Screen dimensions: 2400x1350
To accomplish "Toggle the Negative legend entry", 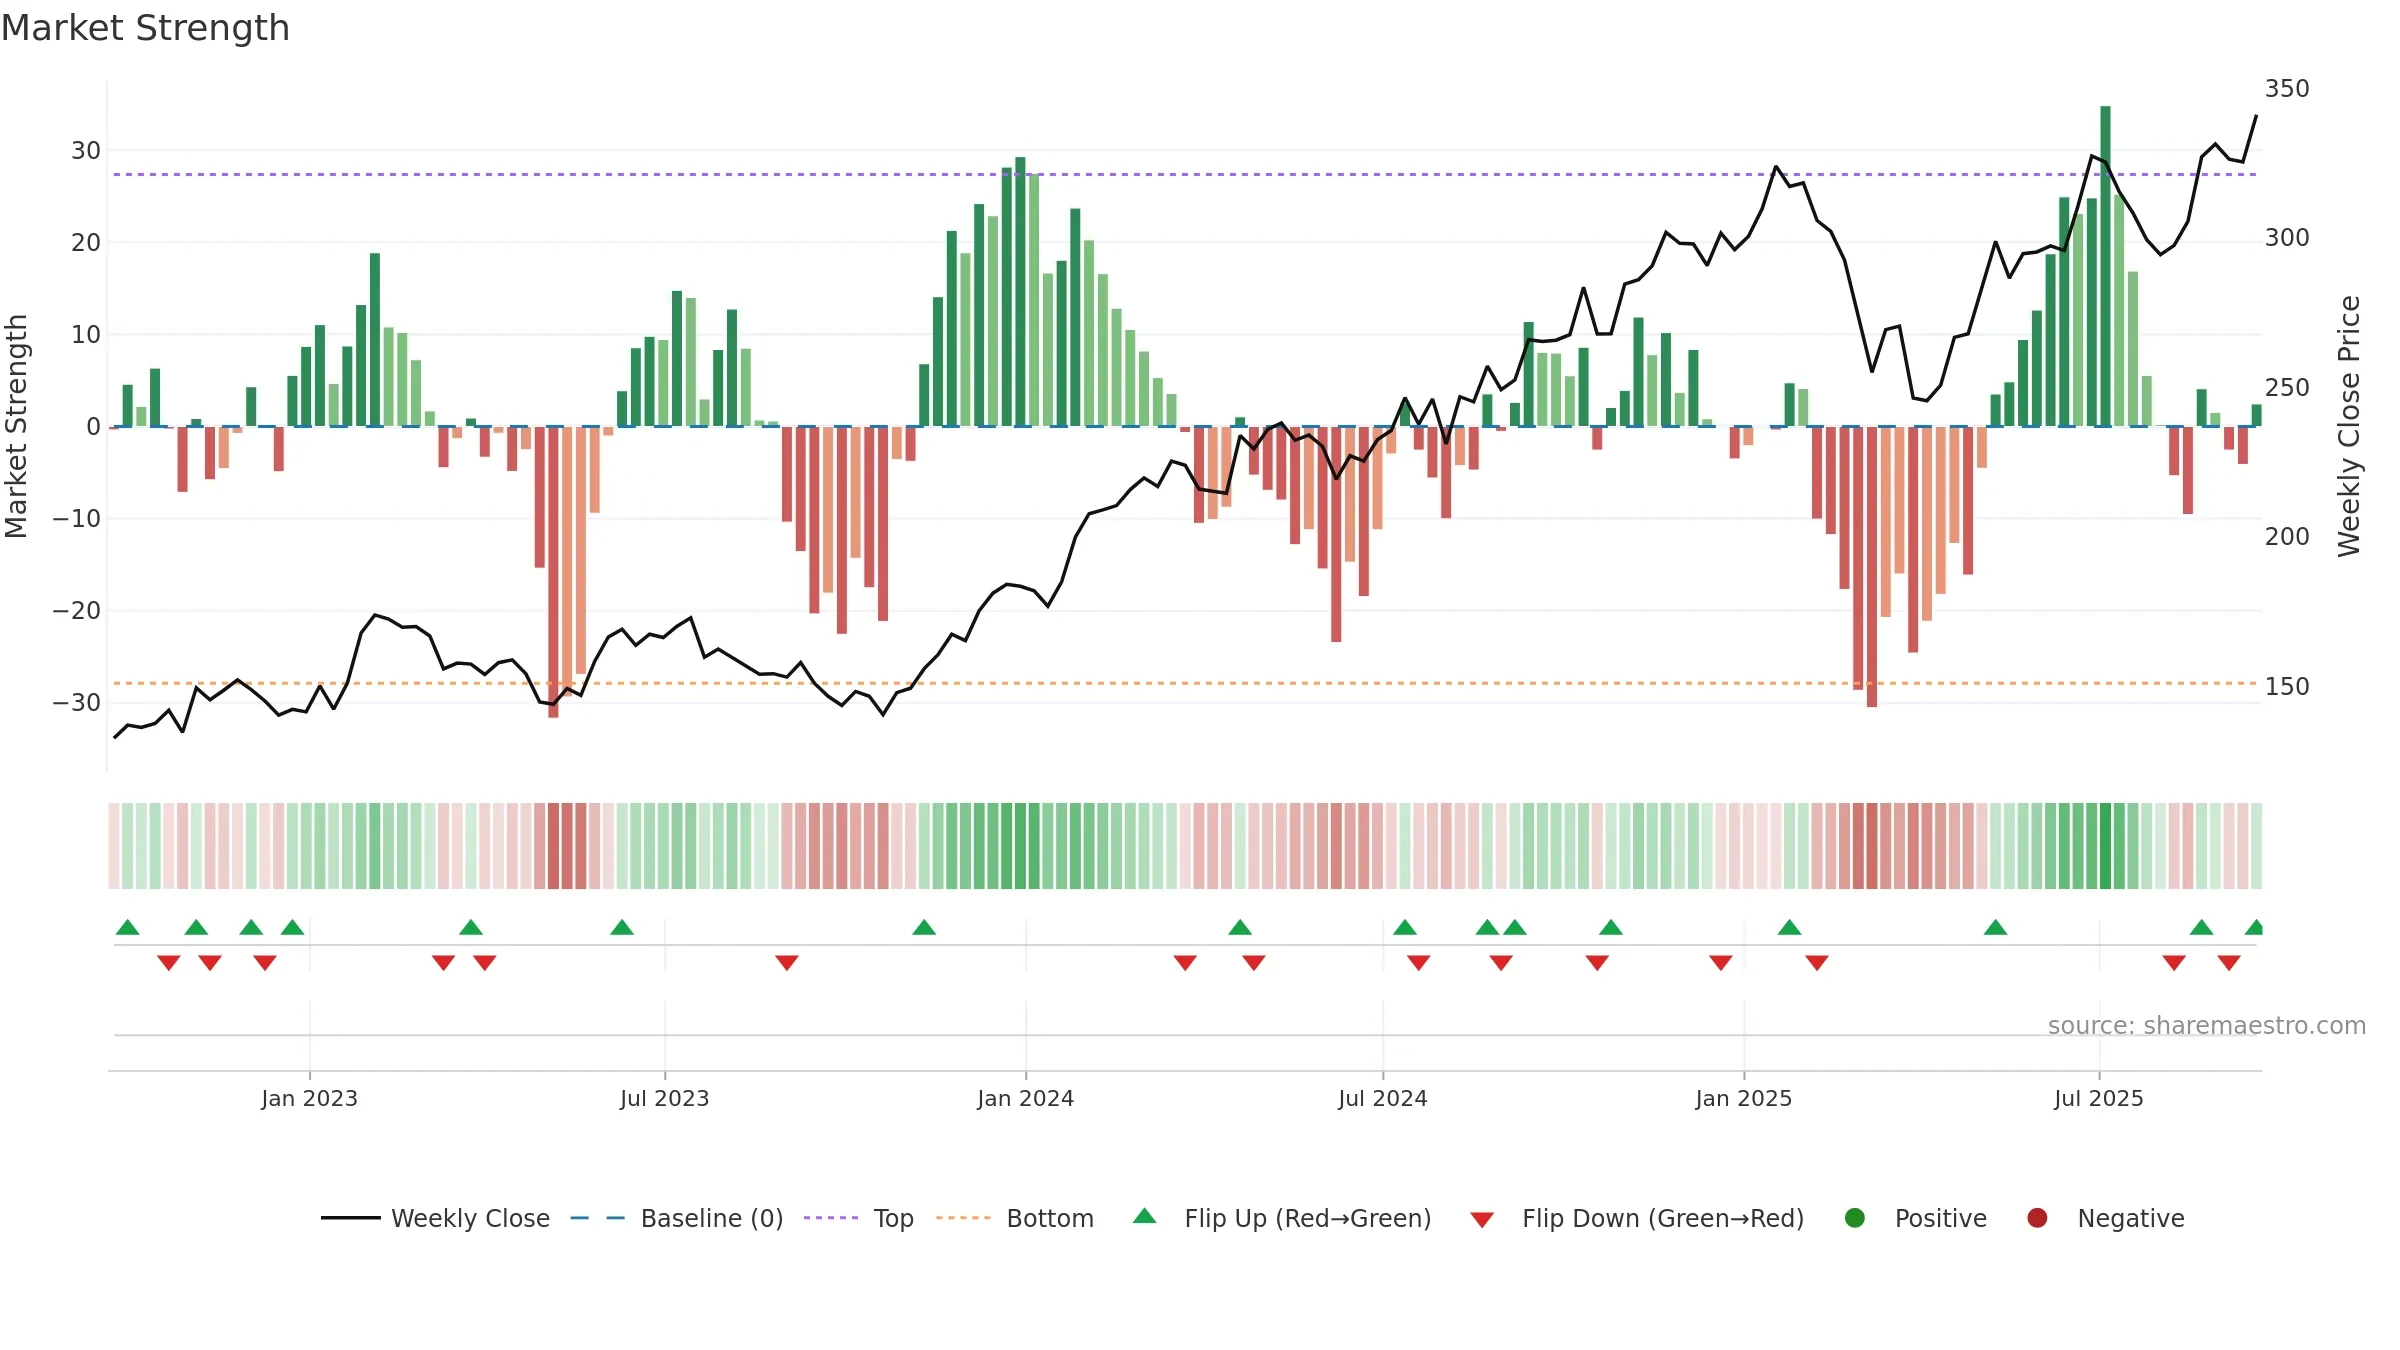I will [x=2105, y=1218].
